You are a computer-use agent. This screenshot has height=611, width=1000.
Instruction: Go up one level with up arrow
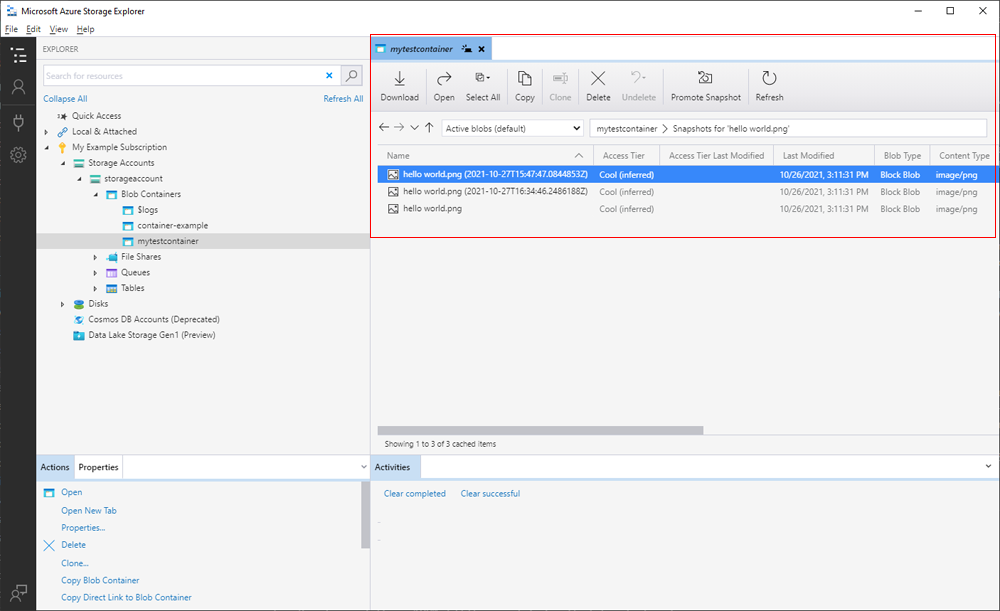(429, 128)
